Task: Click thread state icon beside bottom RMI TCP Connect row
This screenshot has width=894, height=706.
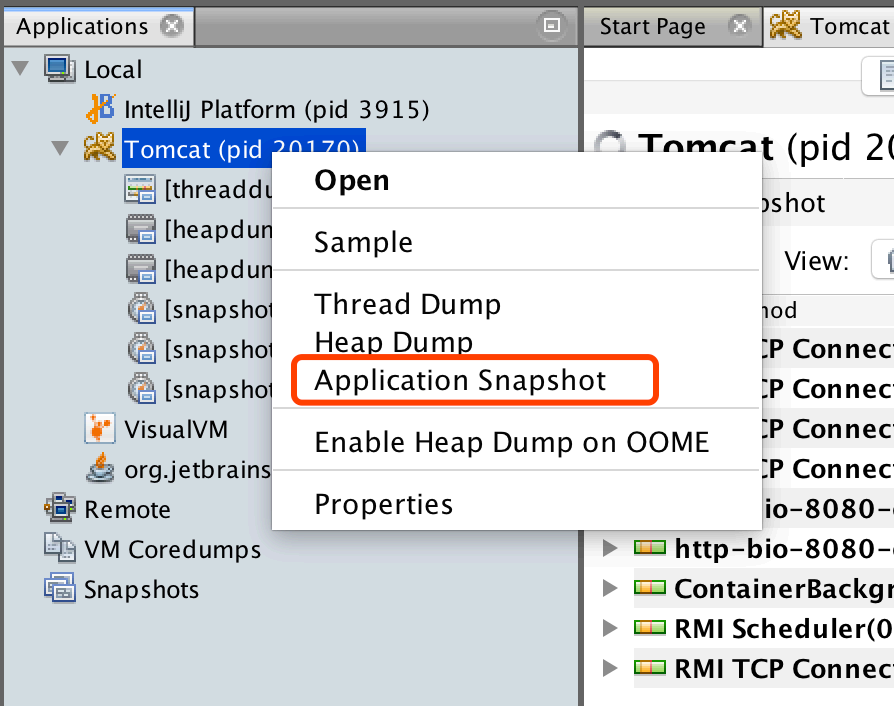Action: [x=649, y=667]
